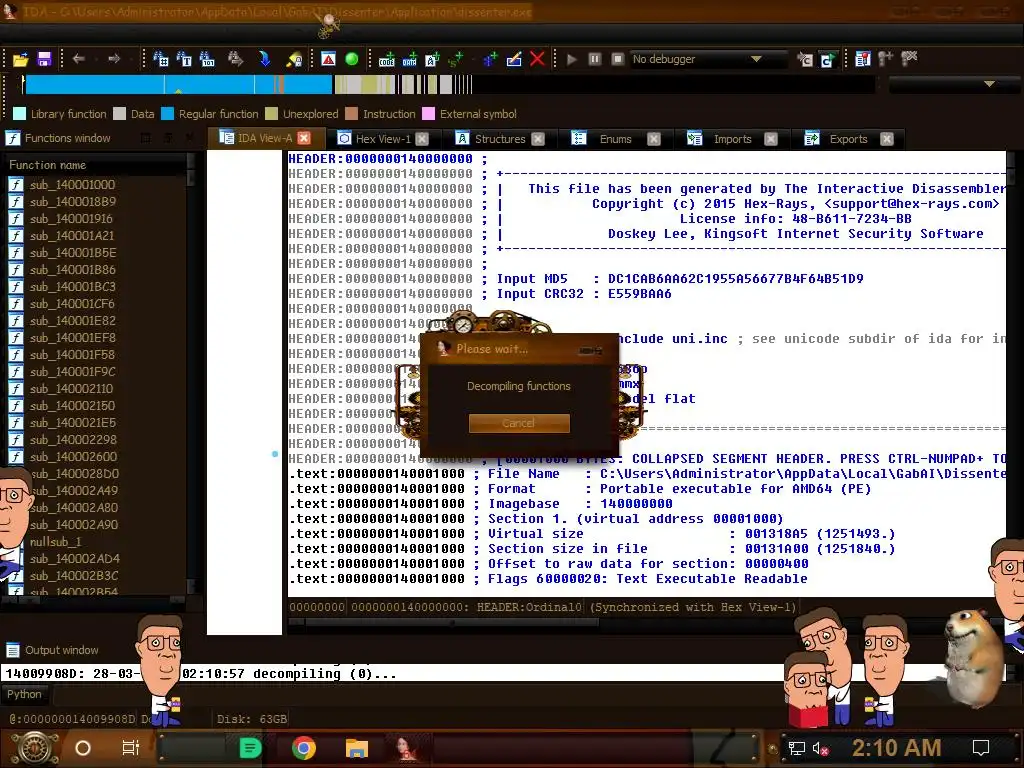This screenshot has height=768, width=1024.
Task: Open the Chrome icon in the taskbar
Action: click(x=303, y=747)
